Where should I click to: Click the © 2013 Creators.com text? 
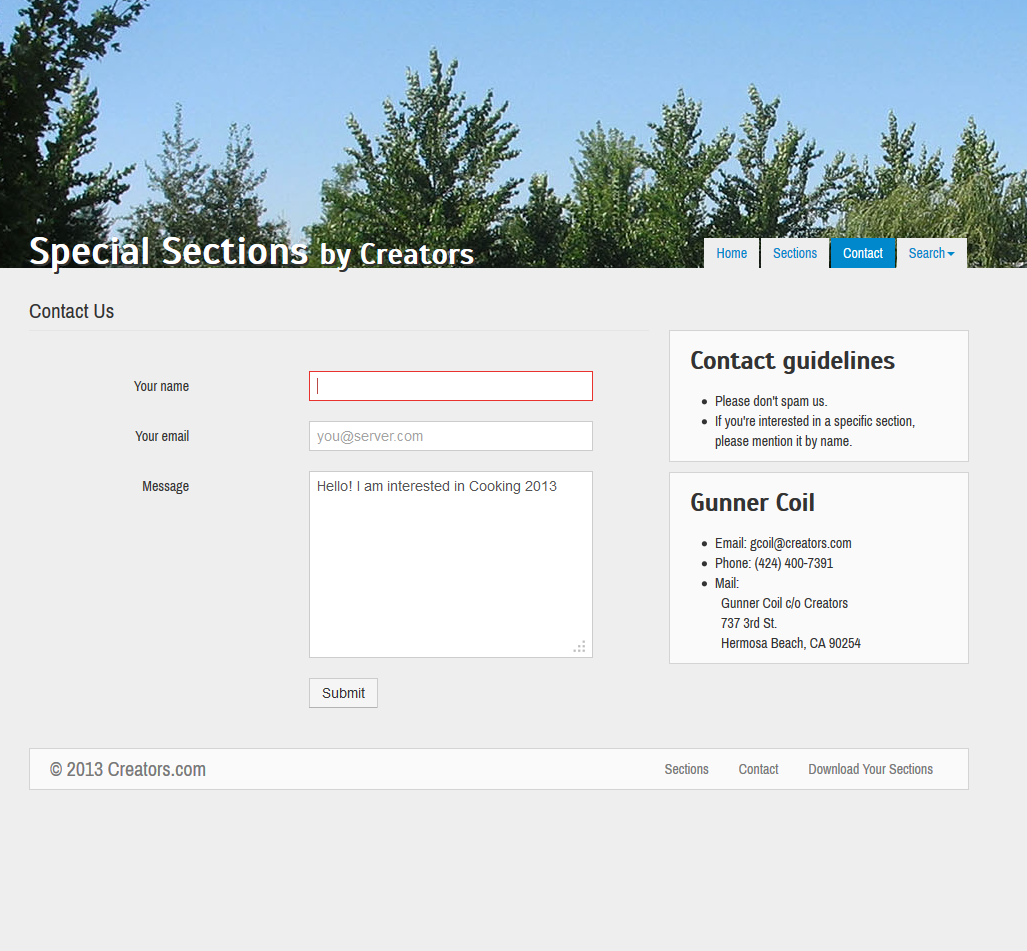coord(128,769)
